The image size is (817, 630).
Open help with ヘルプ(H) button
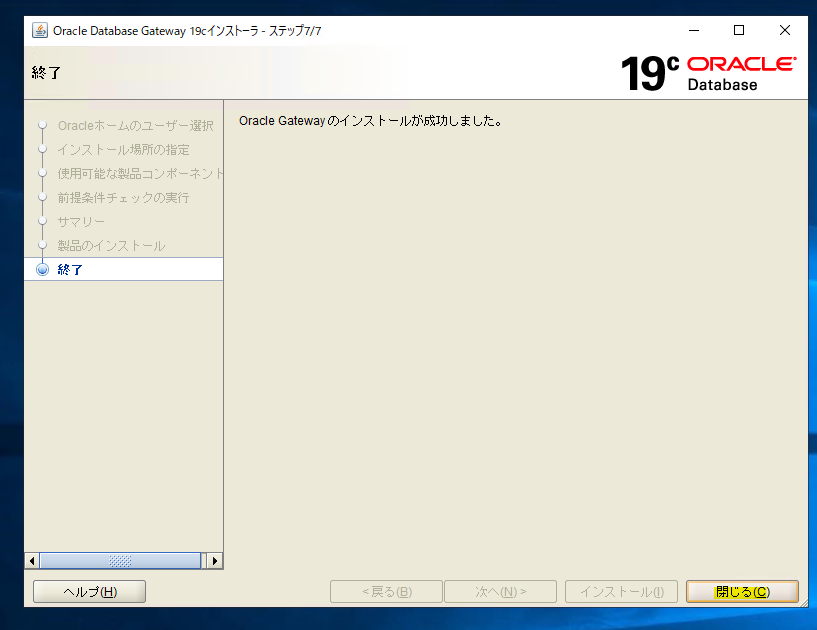tap(89, 591)
